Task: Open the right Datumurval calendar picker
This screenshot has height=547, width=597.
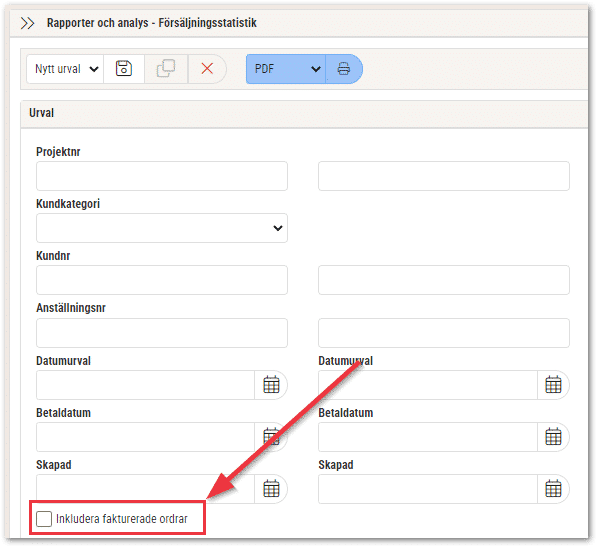Action: [553, 385]
